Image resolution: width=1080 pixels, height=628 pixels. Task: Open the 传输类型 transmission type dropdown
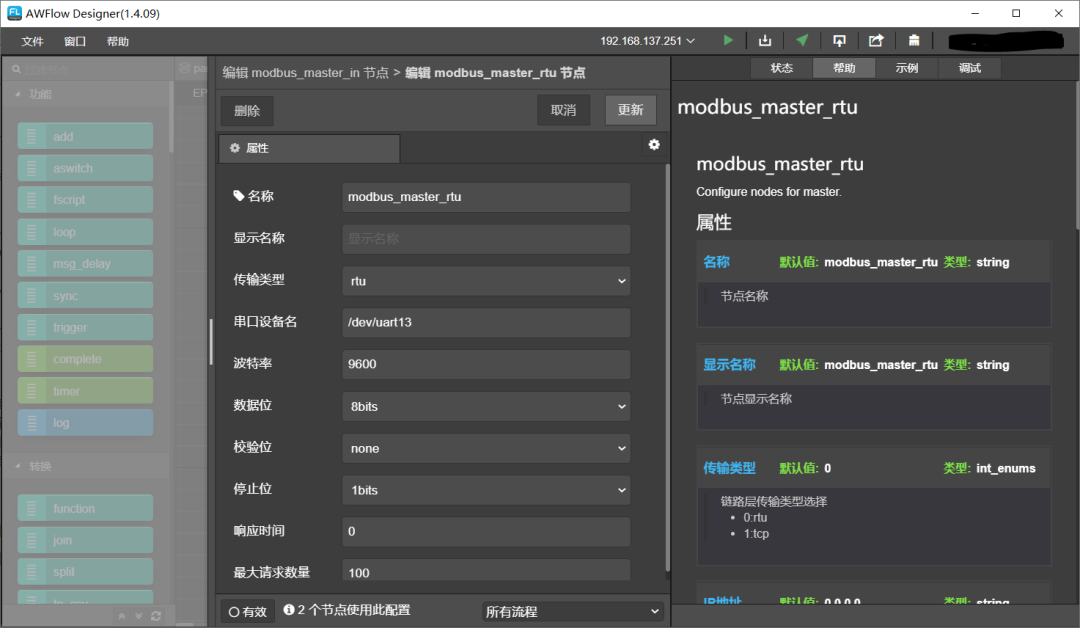pyautogui.click(x=486, y=281)
